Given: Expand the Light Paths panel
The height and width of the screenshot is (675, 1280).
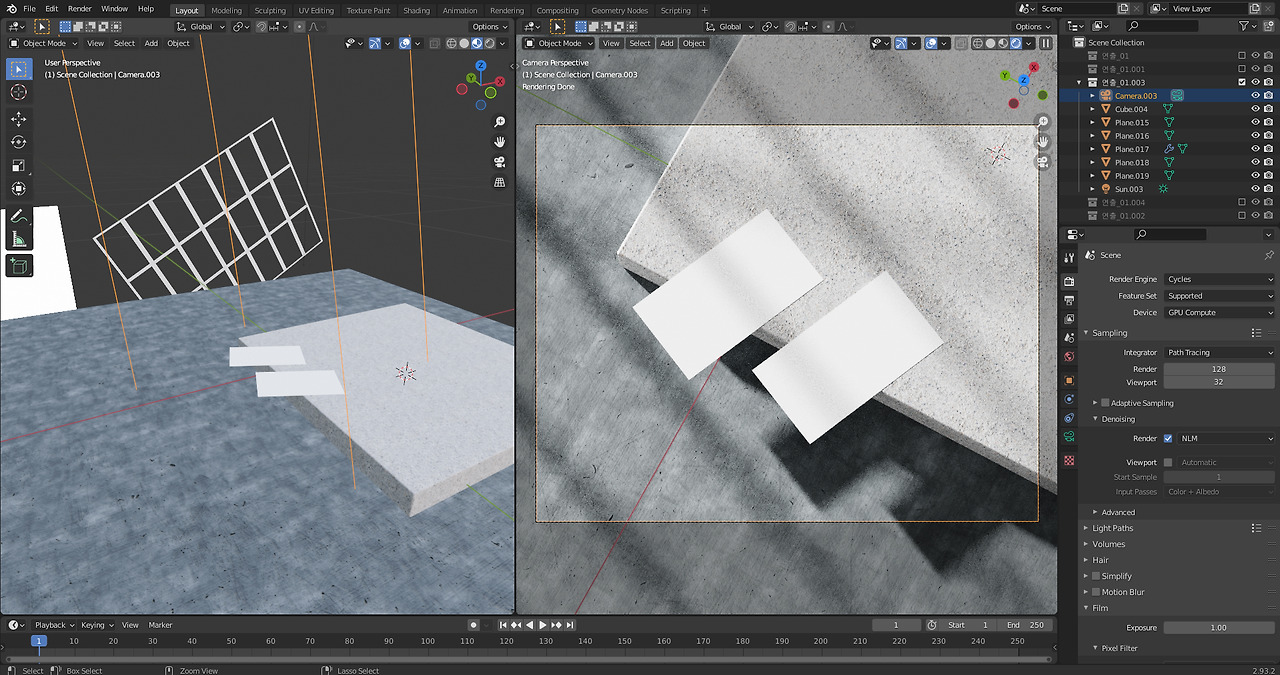Looking at the screenshot, I should (1113, 528).
